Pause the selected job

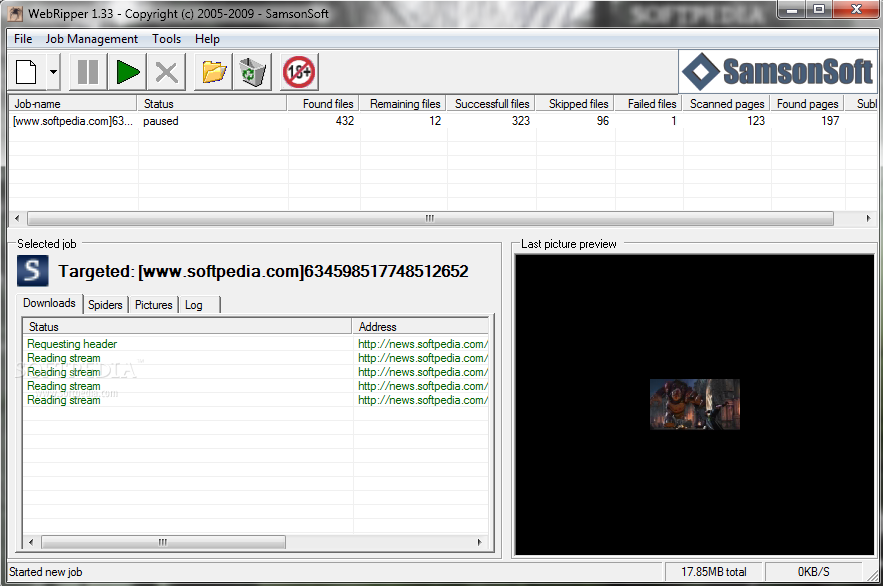[x=88, y=72]
